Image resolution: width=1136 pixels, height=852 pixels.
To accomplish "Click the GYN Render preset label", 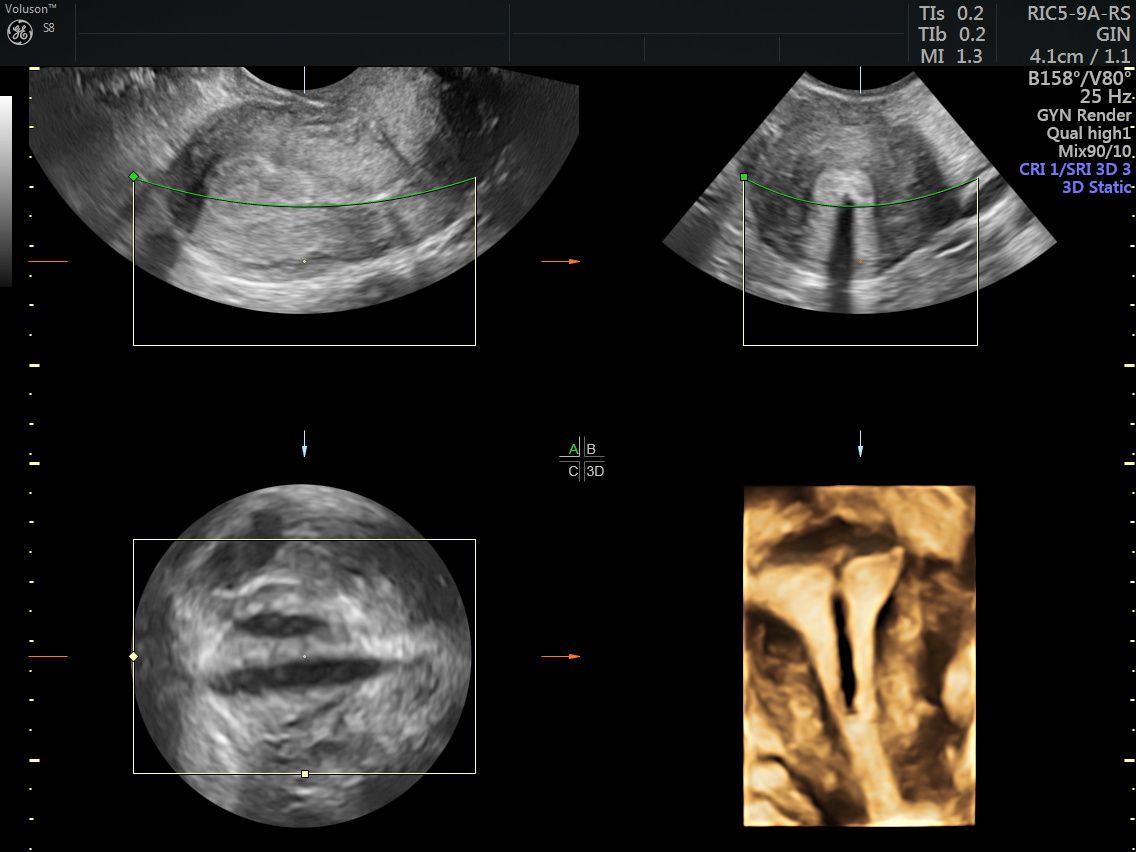I will [1084, 115].
